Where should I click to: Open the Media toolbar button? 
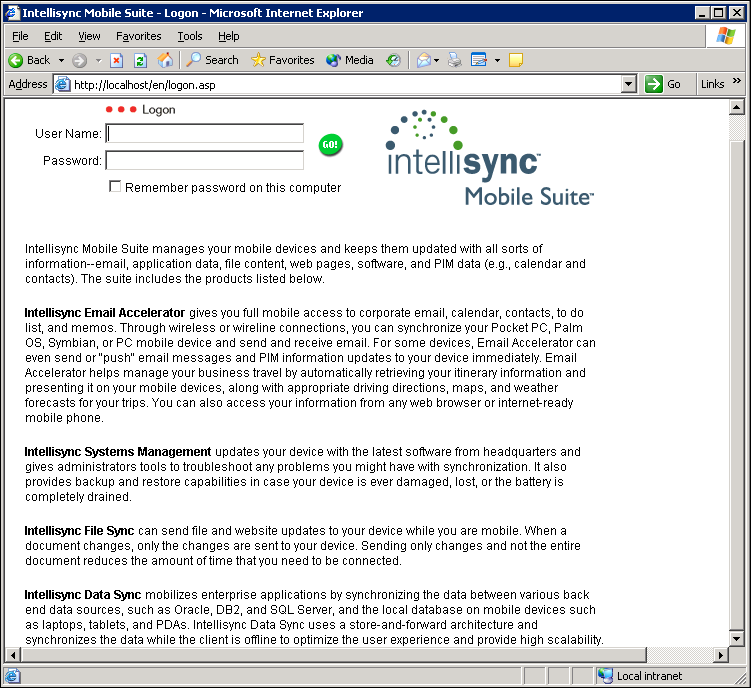click(350, 60)
